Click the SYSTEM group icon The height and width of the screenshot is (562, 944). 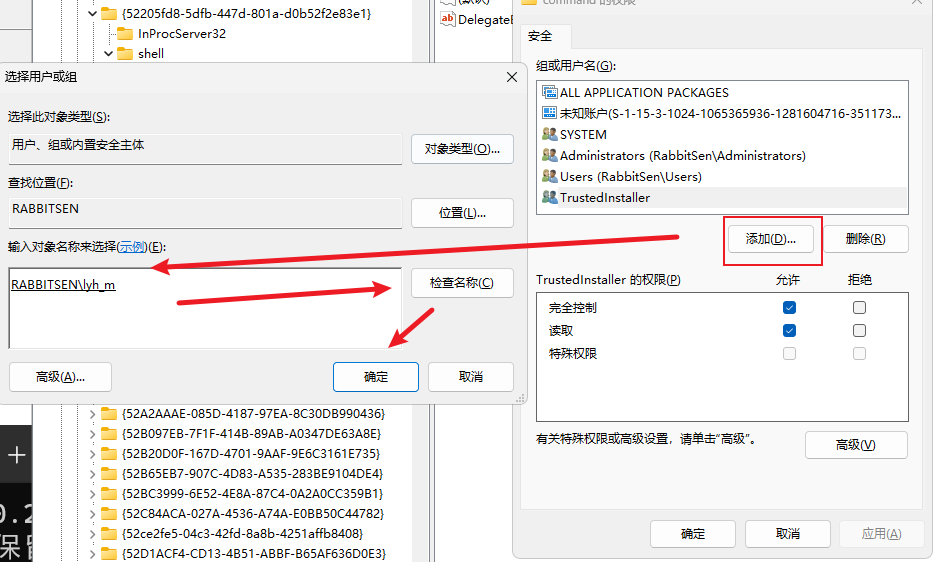click(549, 134)
